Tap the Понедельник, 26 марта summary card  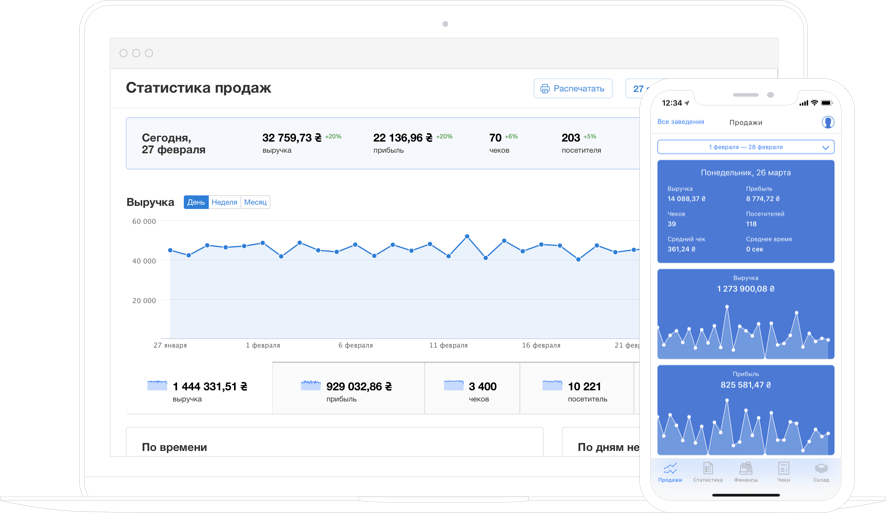pos(745,210)
